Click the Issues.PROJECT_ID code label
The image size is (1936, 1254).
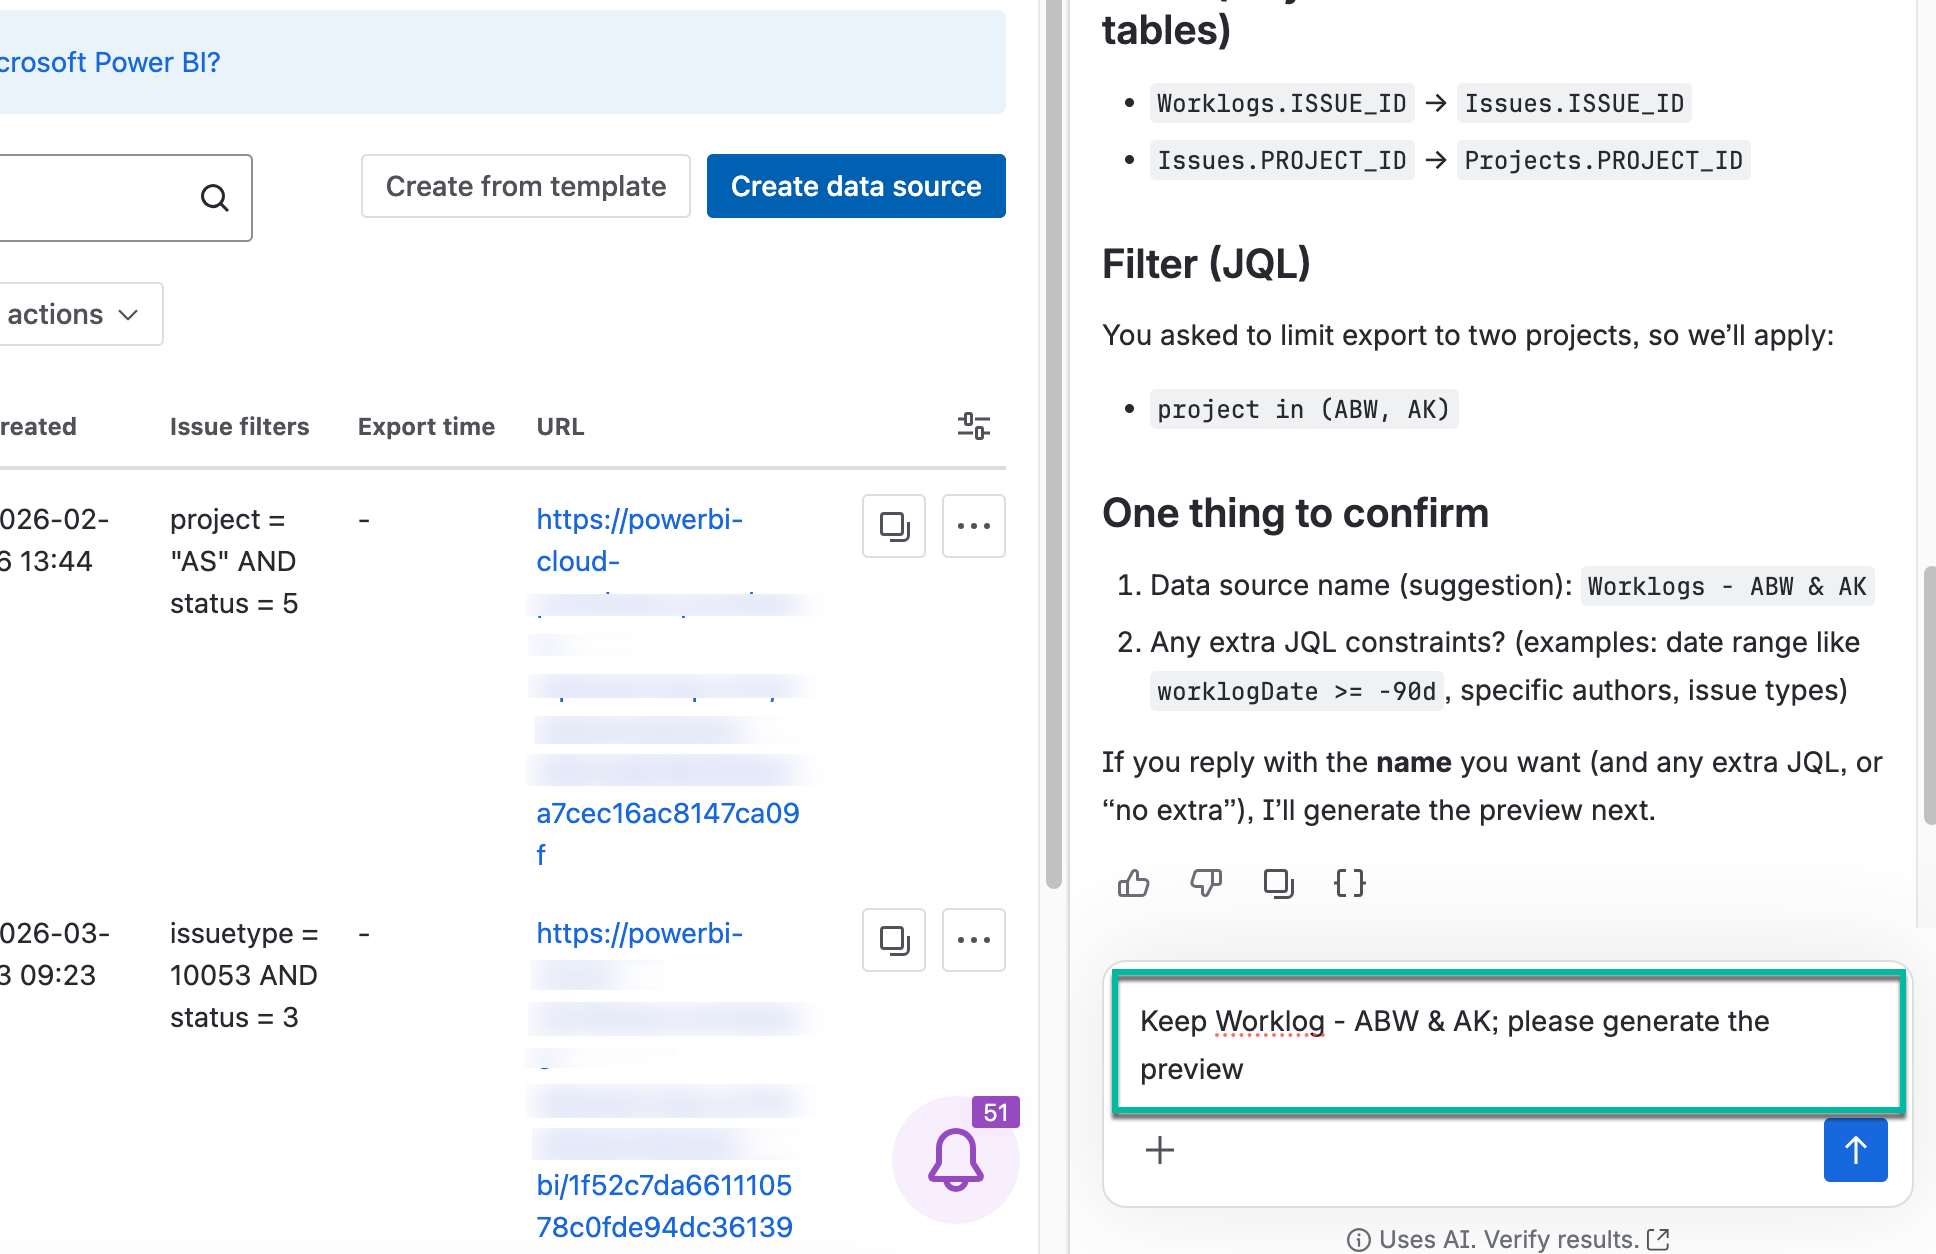pyautogui.click(x=1282, y=160)
